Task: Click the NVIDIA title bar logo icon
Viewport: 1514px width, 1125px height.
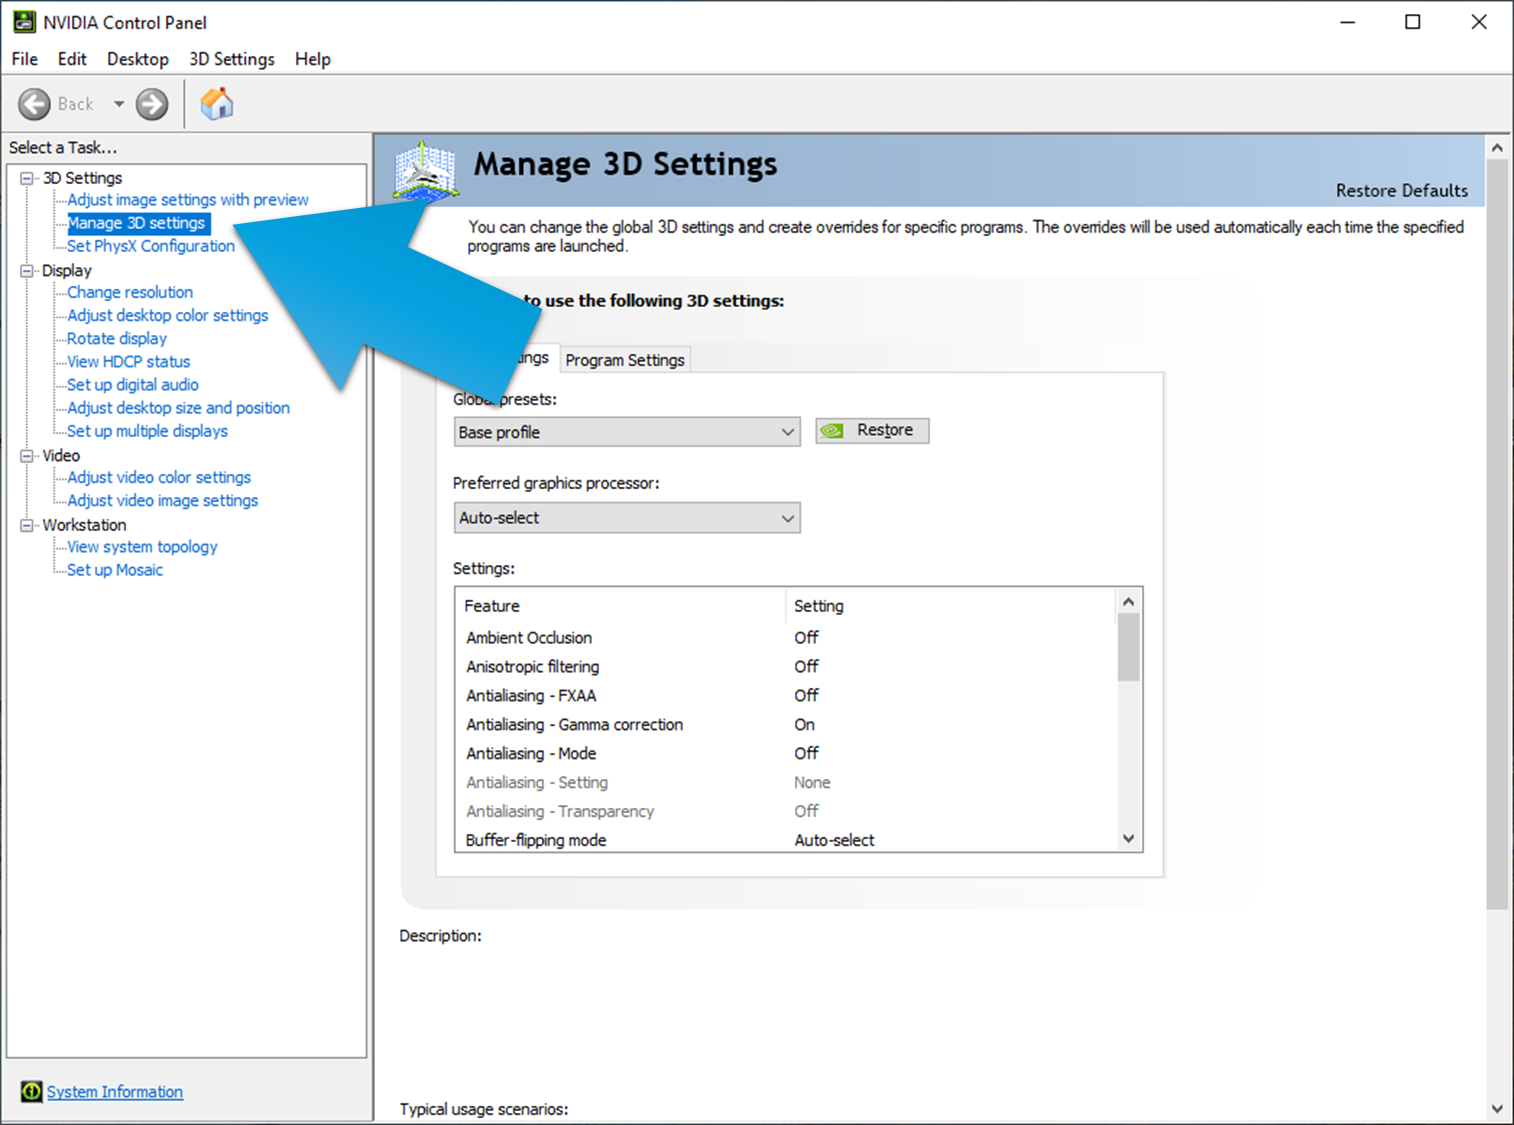Action: click(x=24, y=22)
